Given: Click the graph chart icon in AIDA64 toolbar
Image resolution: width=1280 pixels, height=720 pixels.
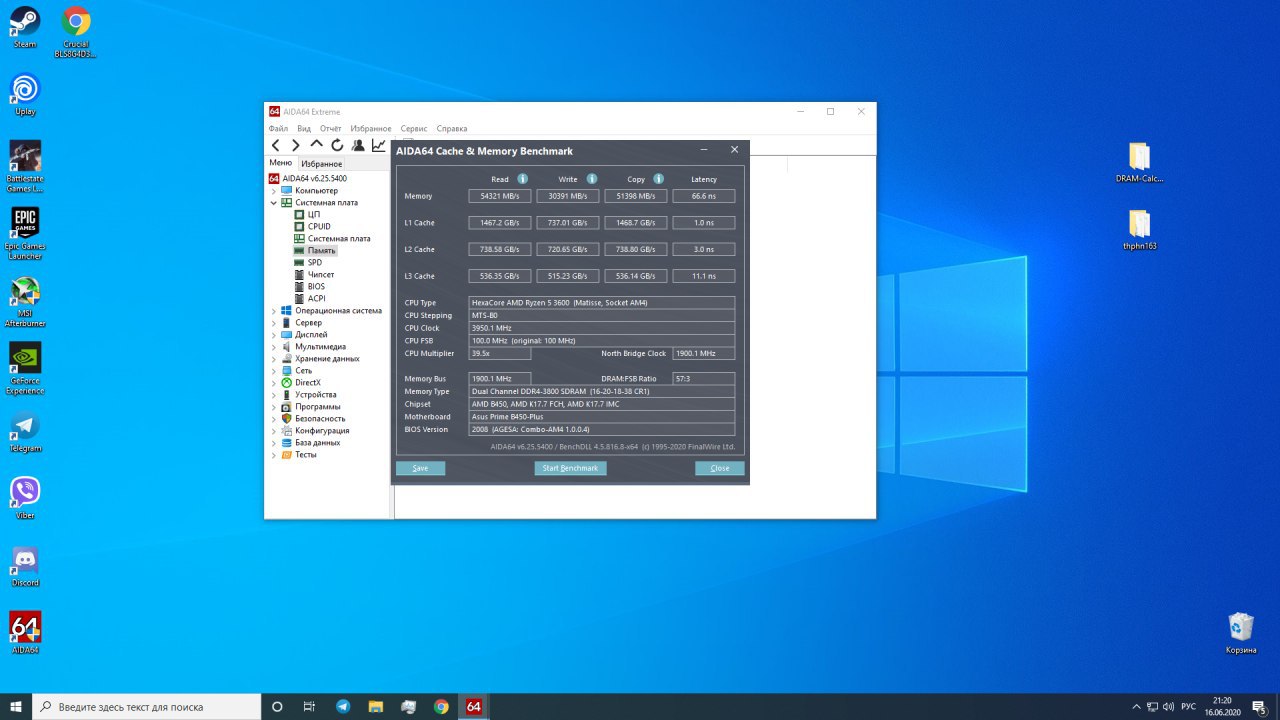Looking at the screenshot, I should point(379,145).
